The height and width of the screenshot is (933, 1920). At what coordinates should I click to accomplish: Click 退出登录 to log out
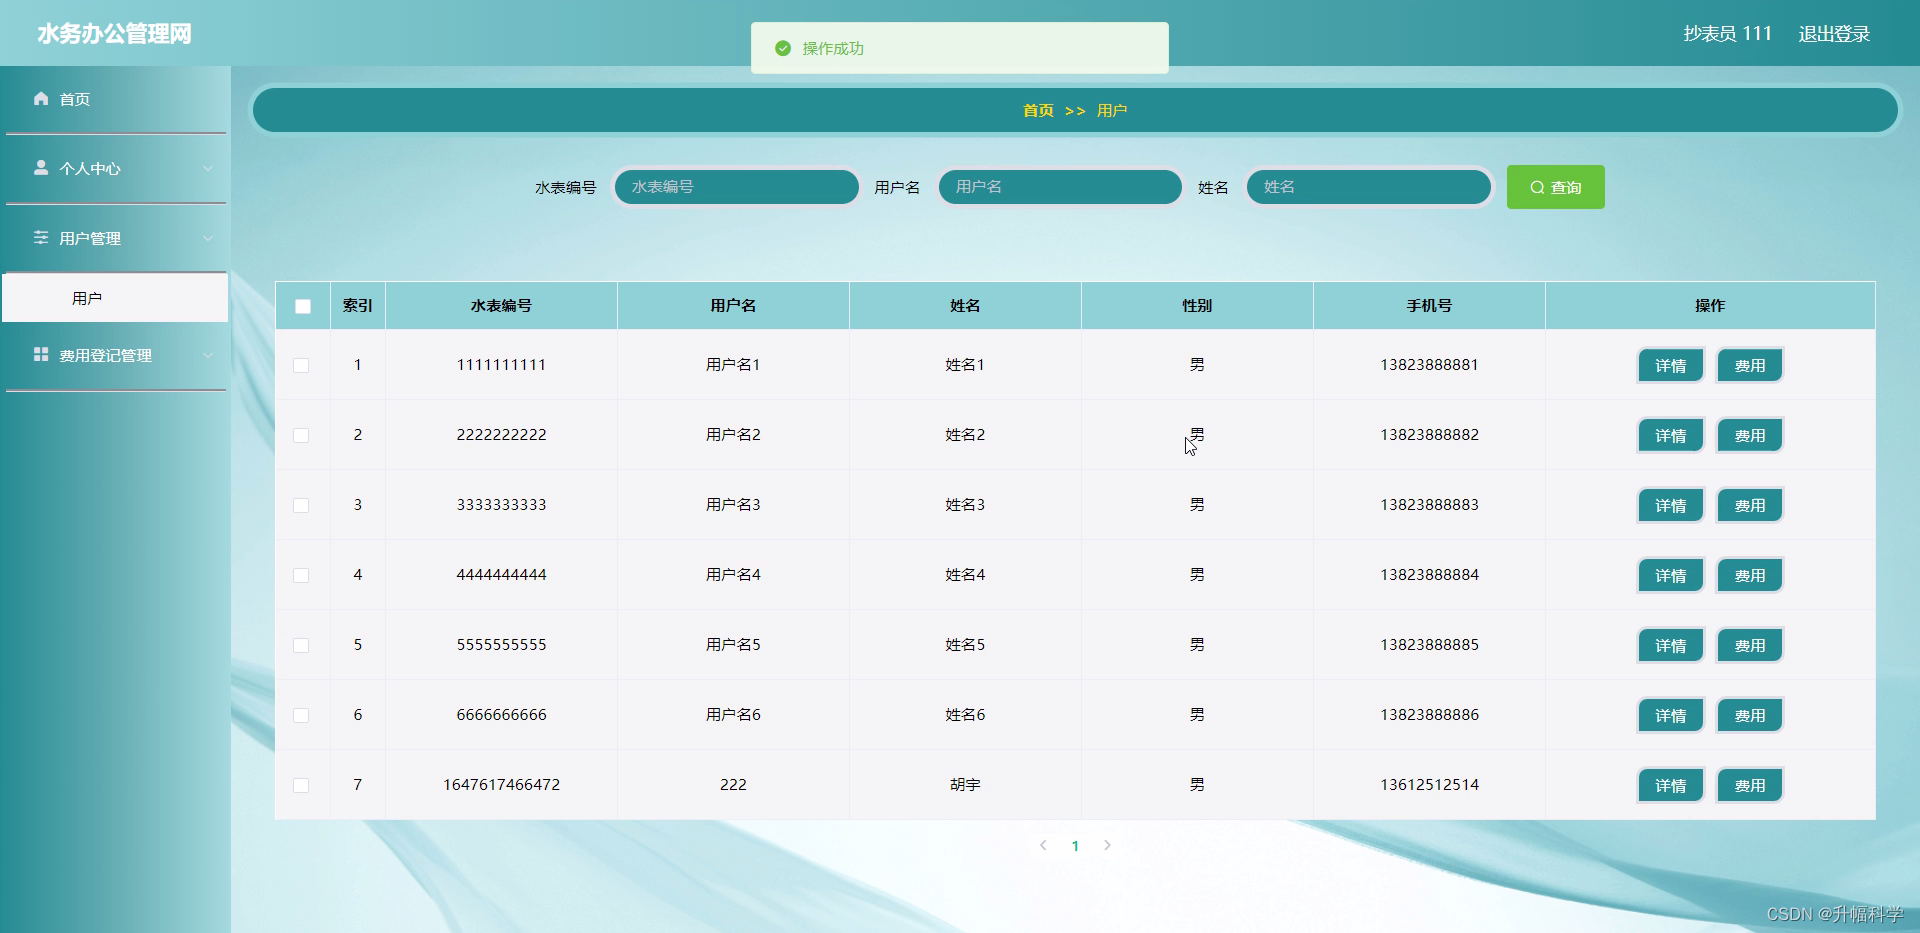[1834, 33]
